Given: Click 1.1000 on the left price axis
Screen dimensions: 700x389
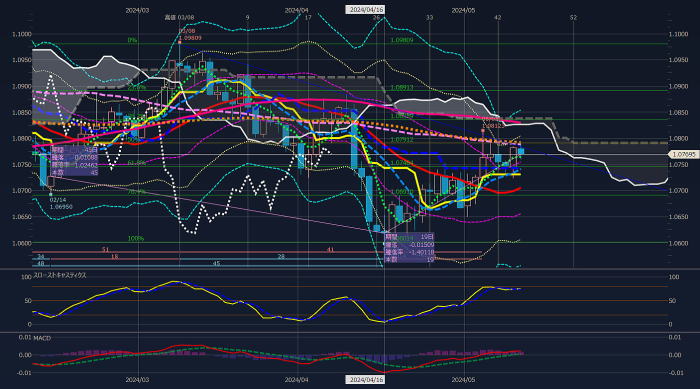Looking at the screenshot, I should tap(21, 34).
